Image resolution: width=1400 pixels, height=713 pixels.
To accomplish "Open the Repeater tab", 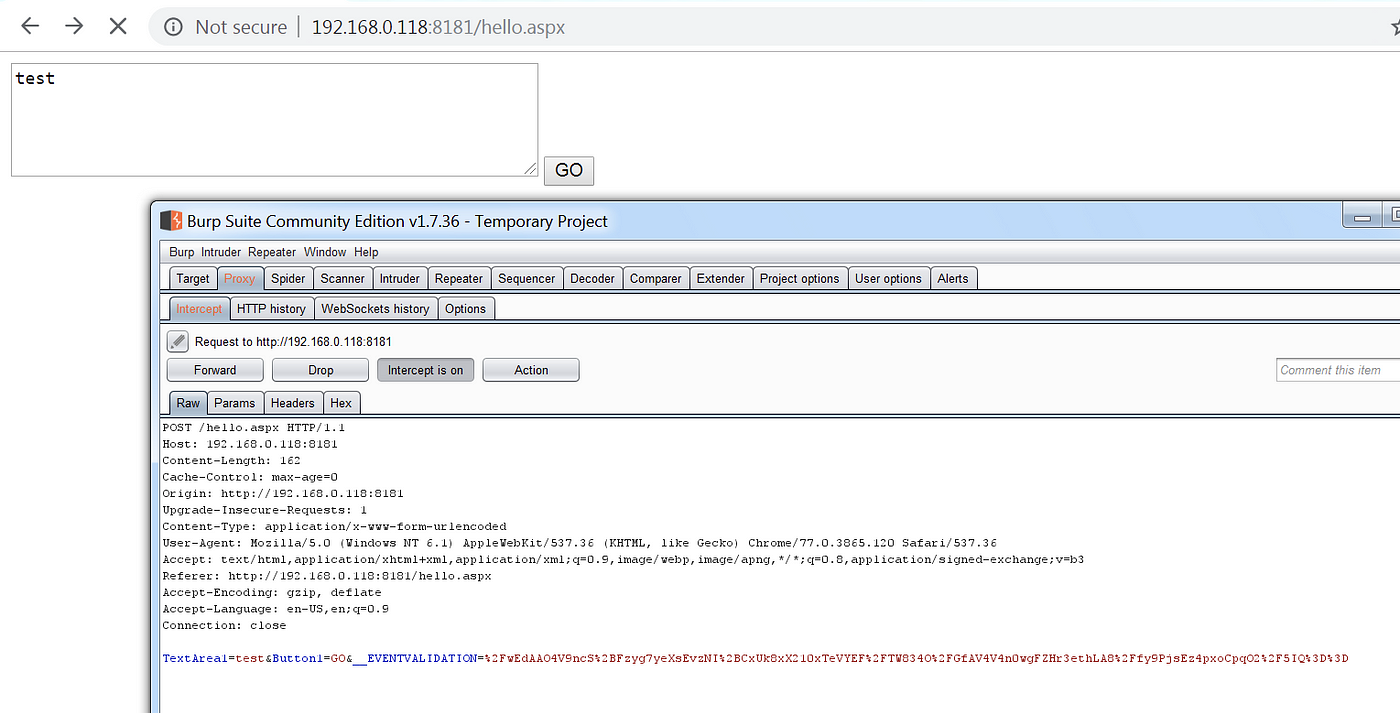I will click(459, 279).
